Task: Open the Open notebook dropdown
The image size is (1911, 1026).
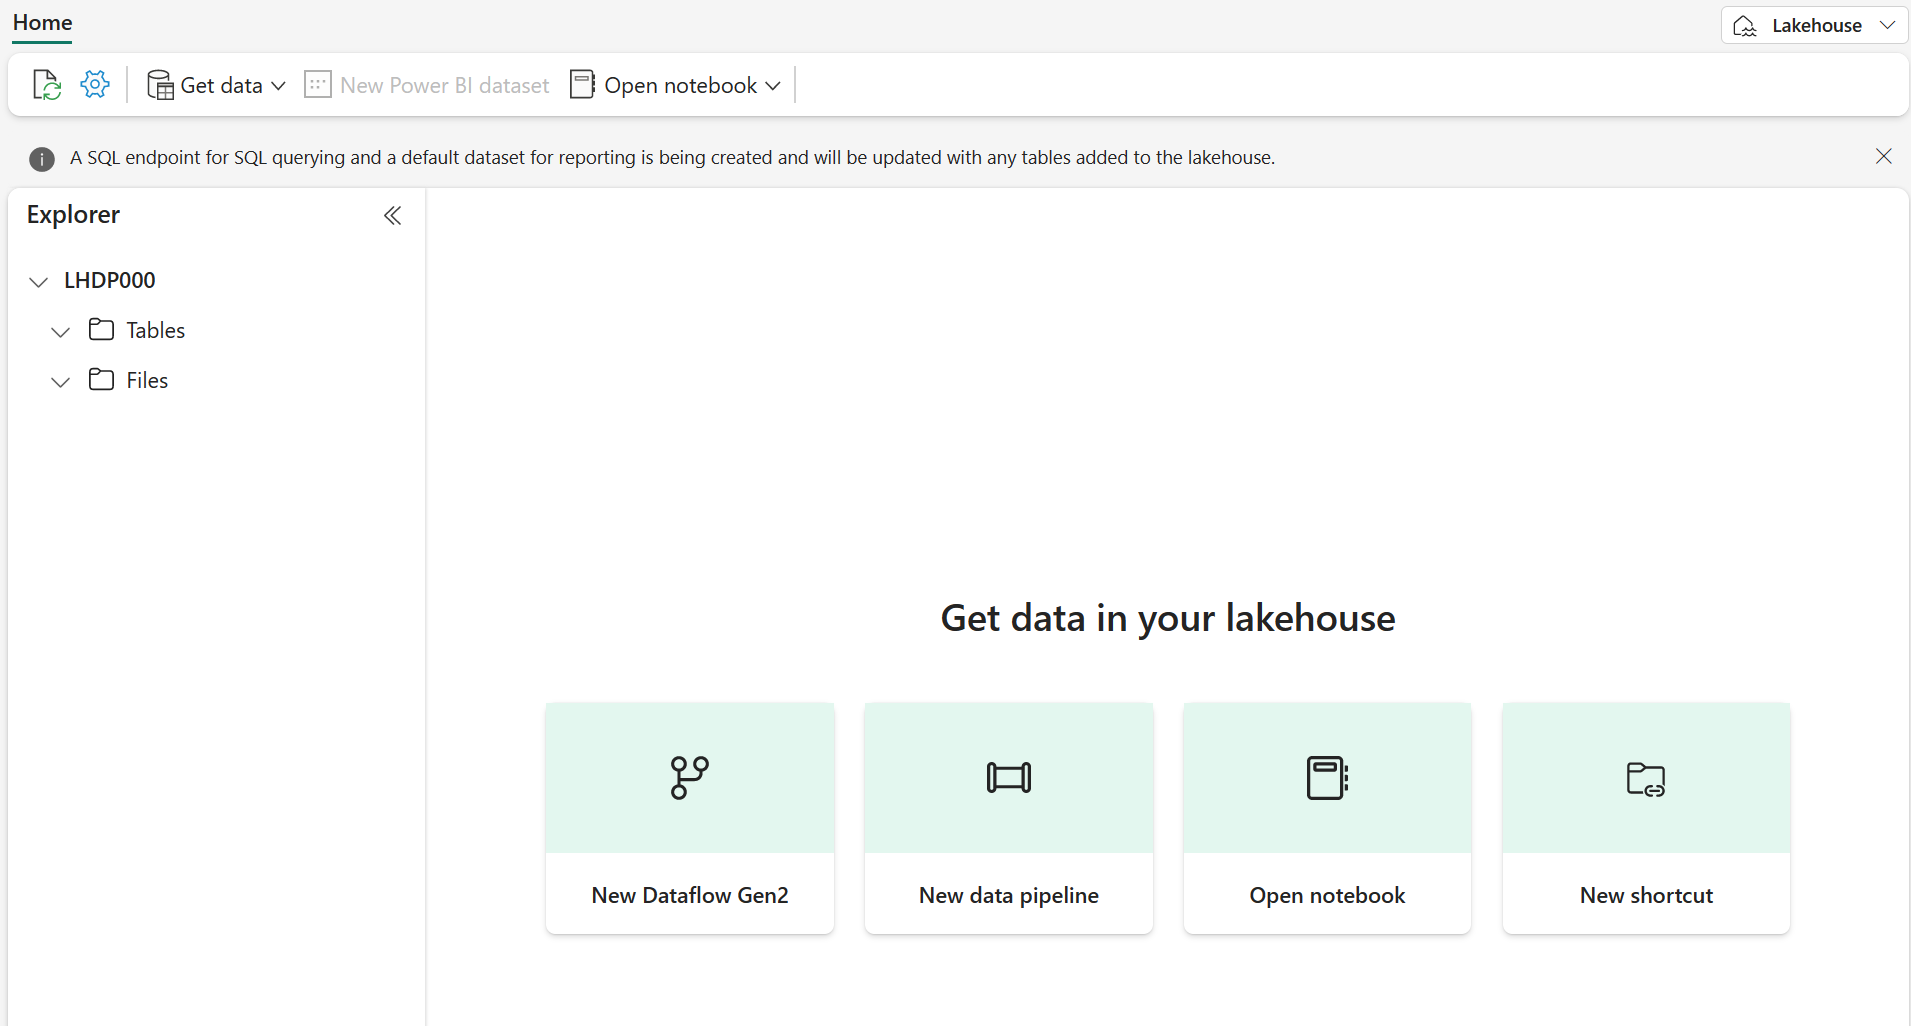Action: pyautogui.click(x=772, y=86)
